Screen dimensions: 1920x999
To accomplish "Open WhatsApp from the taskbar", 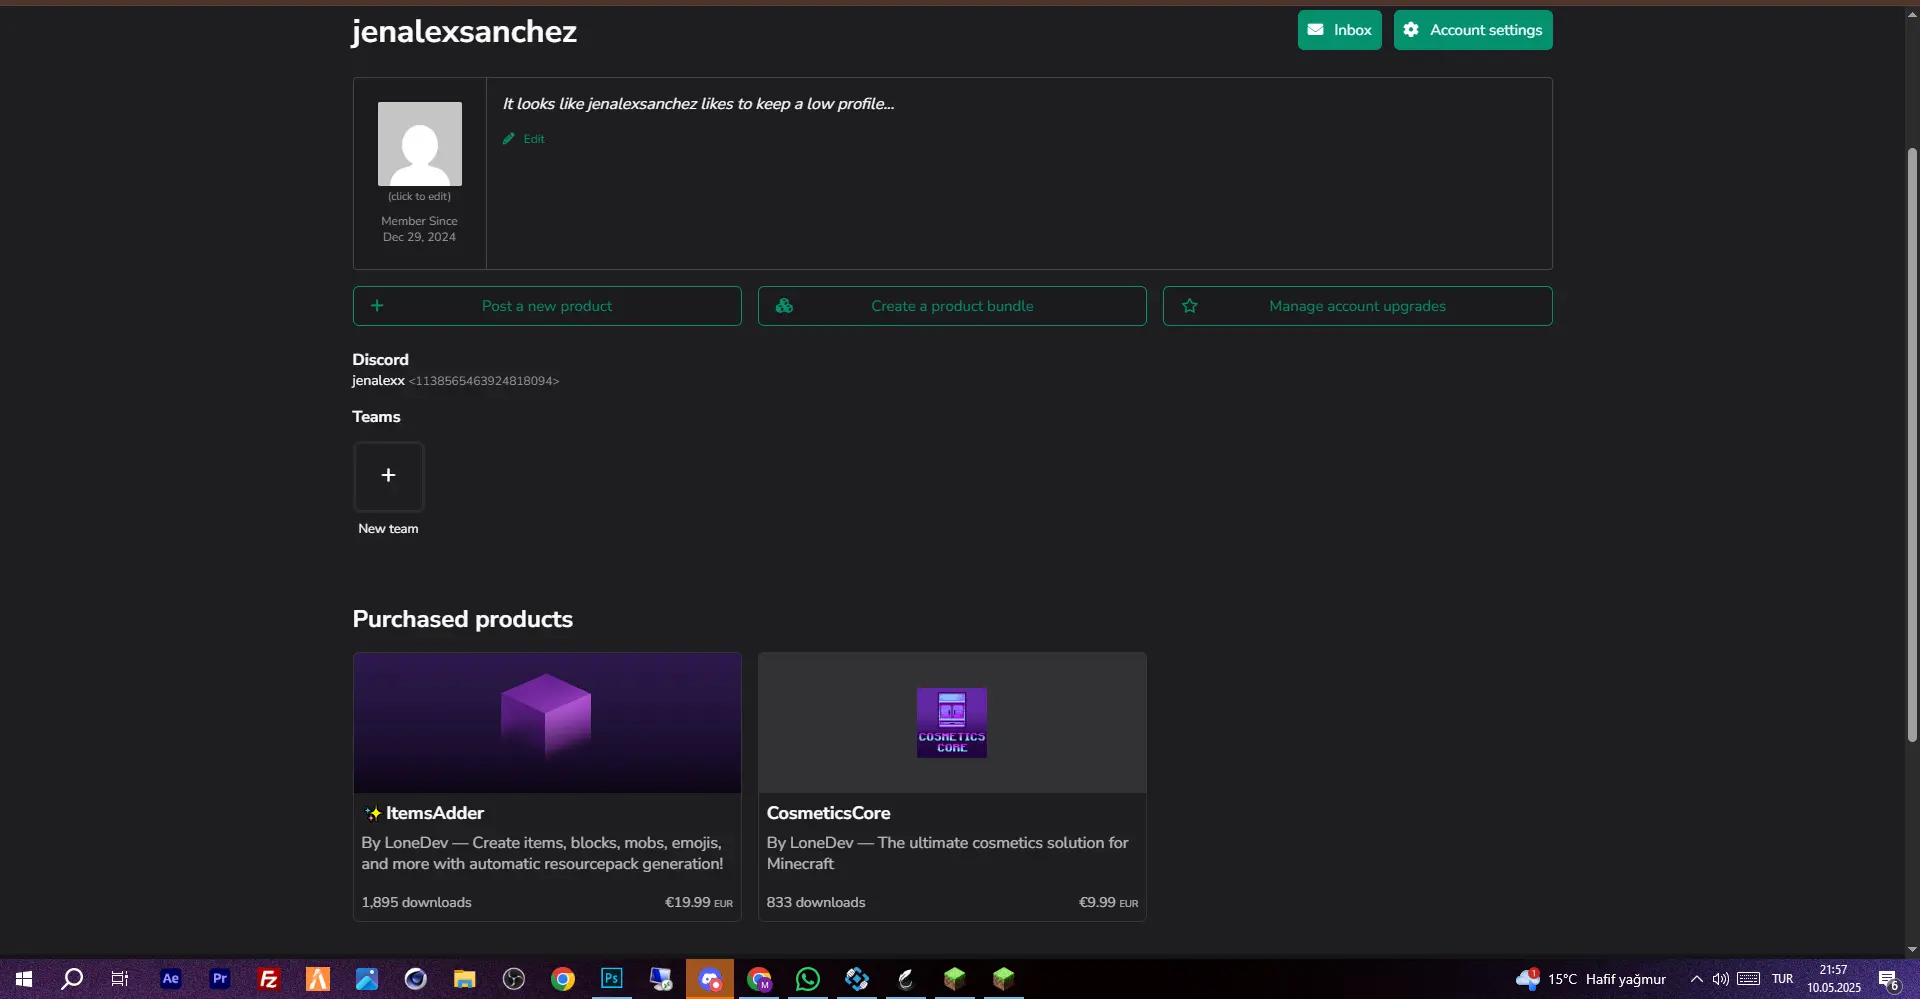I will (x=808, y=979).
